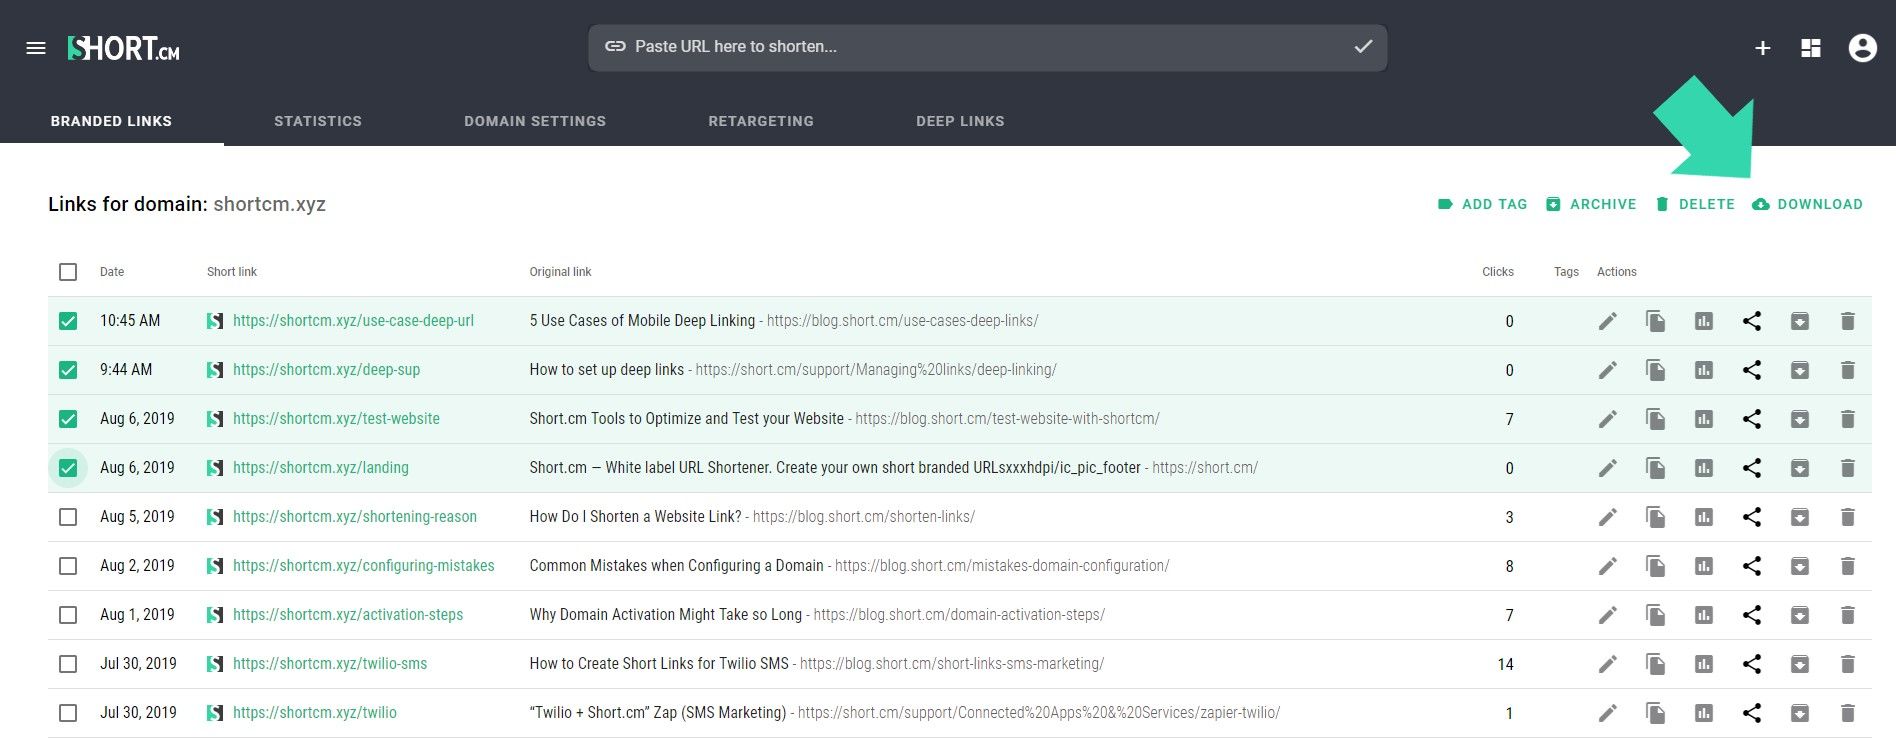This screenshot has height=738, width=1896.
Task: Click the Clicks column header
Action: pyautogui.click(x=1498, y=272)
